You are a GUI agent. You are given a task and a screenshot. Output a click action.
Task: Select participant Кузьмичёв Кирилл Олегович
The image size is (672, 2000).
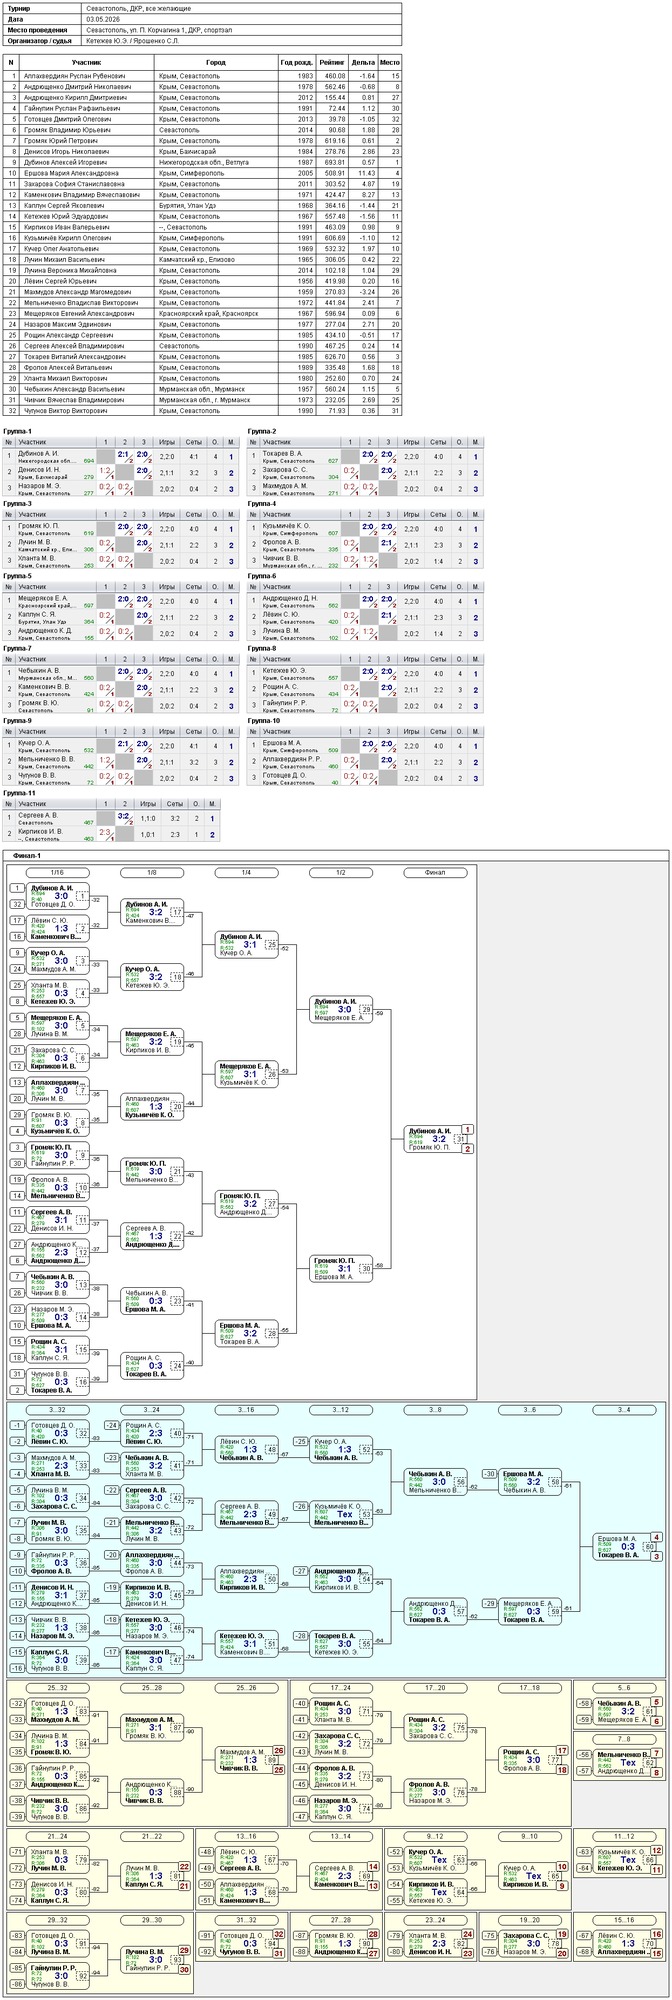pyautogui.click(x=67, y=238)
